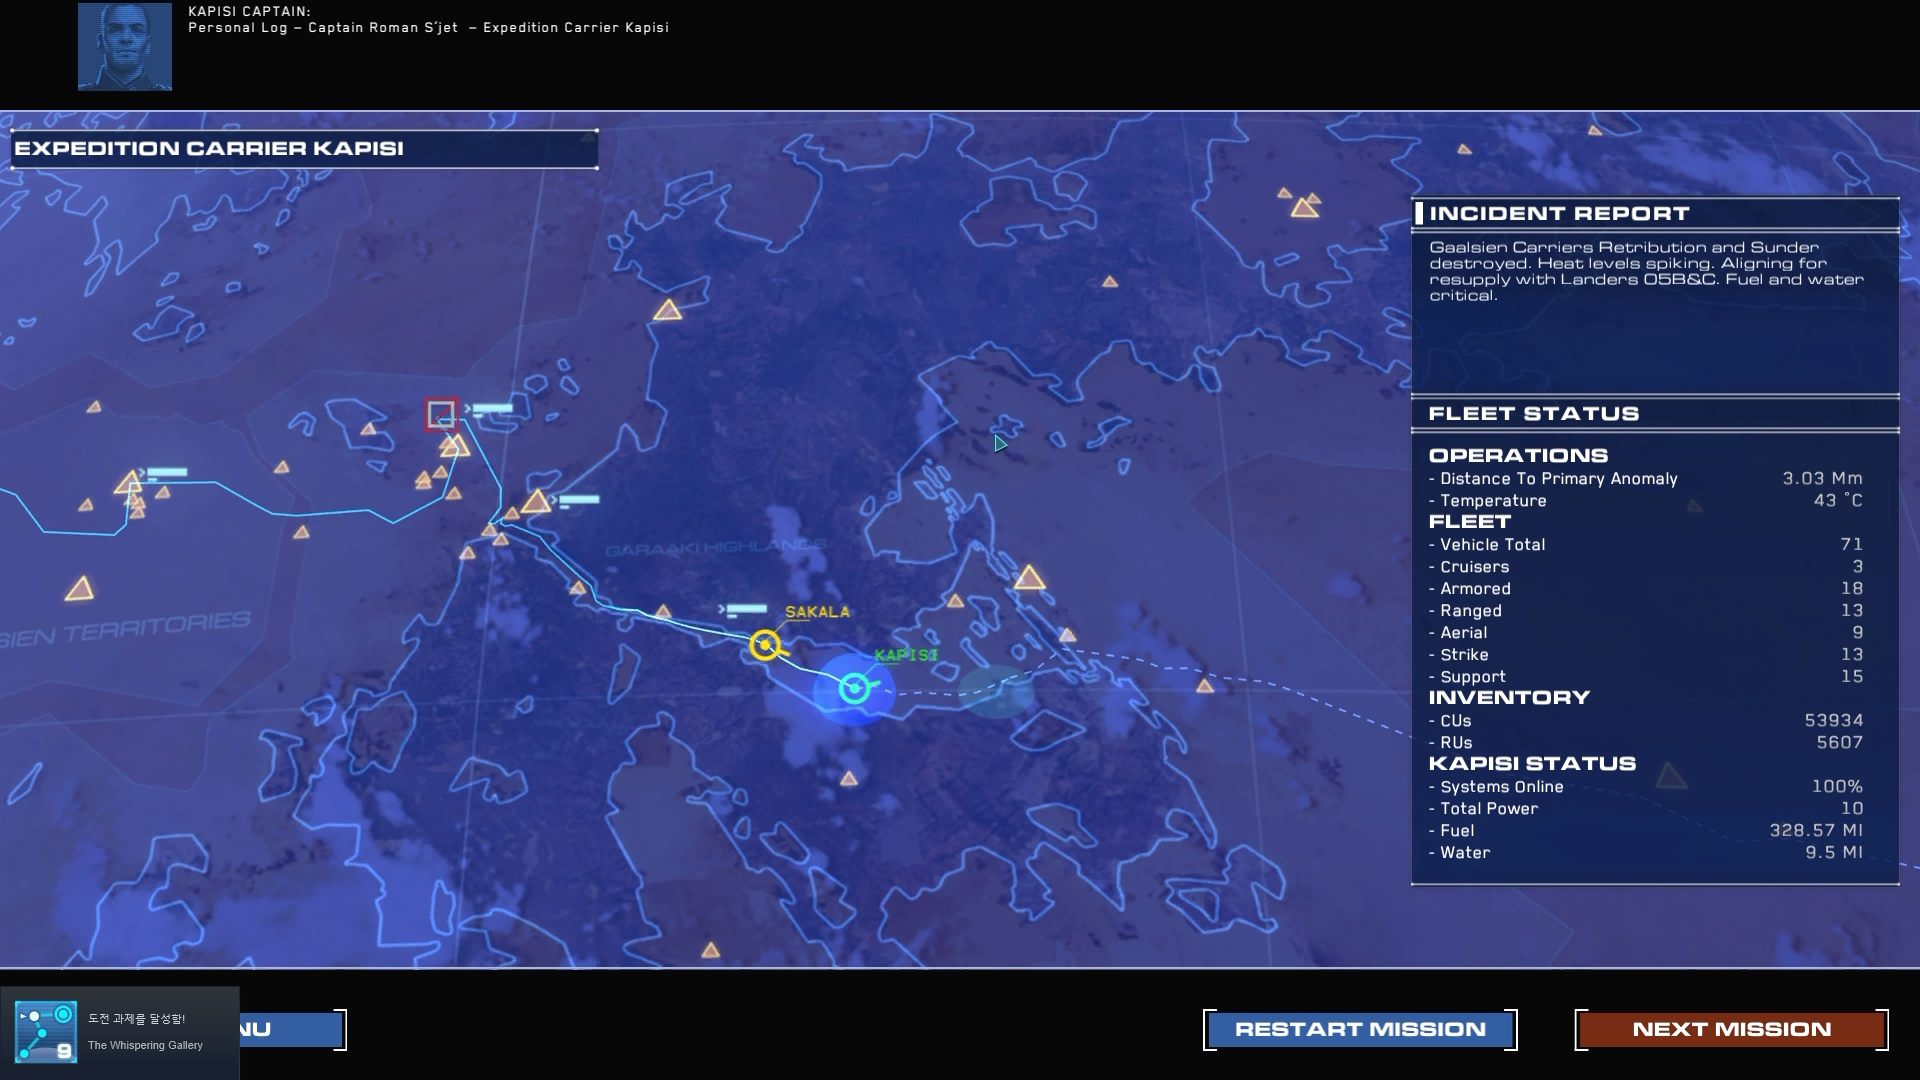Select the red square marker on map
1920x1080 pixels.
[440, 414]
